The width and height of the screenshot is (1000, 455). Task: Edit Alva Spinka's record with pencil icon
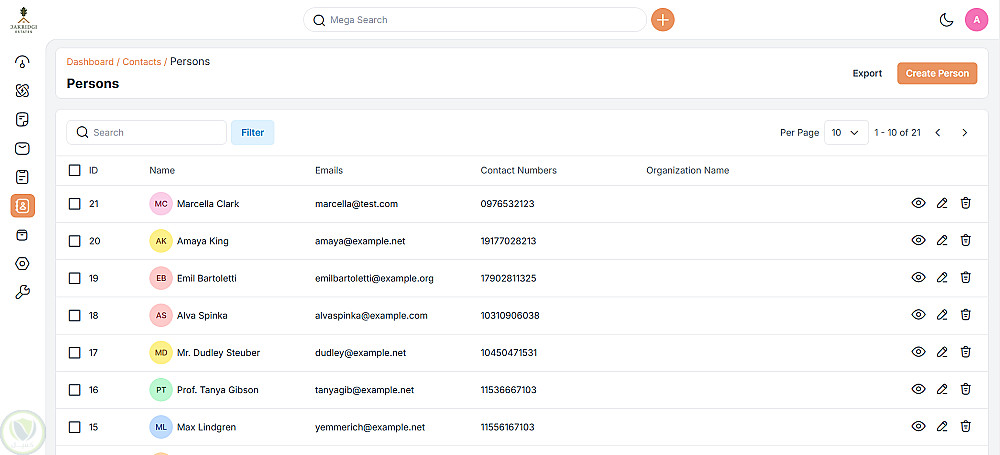[x=942, y=315]
